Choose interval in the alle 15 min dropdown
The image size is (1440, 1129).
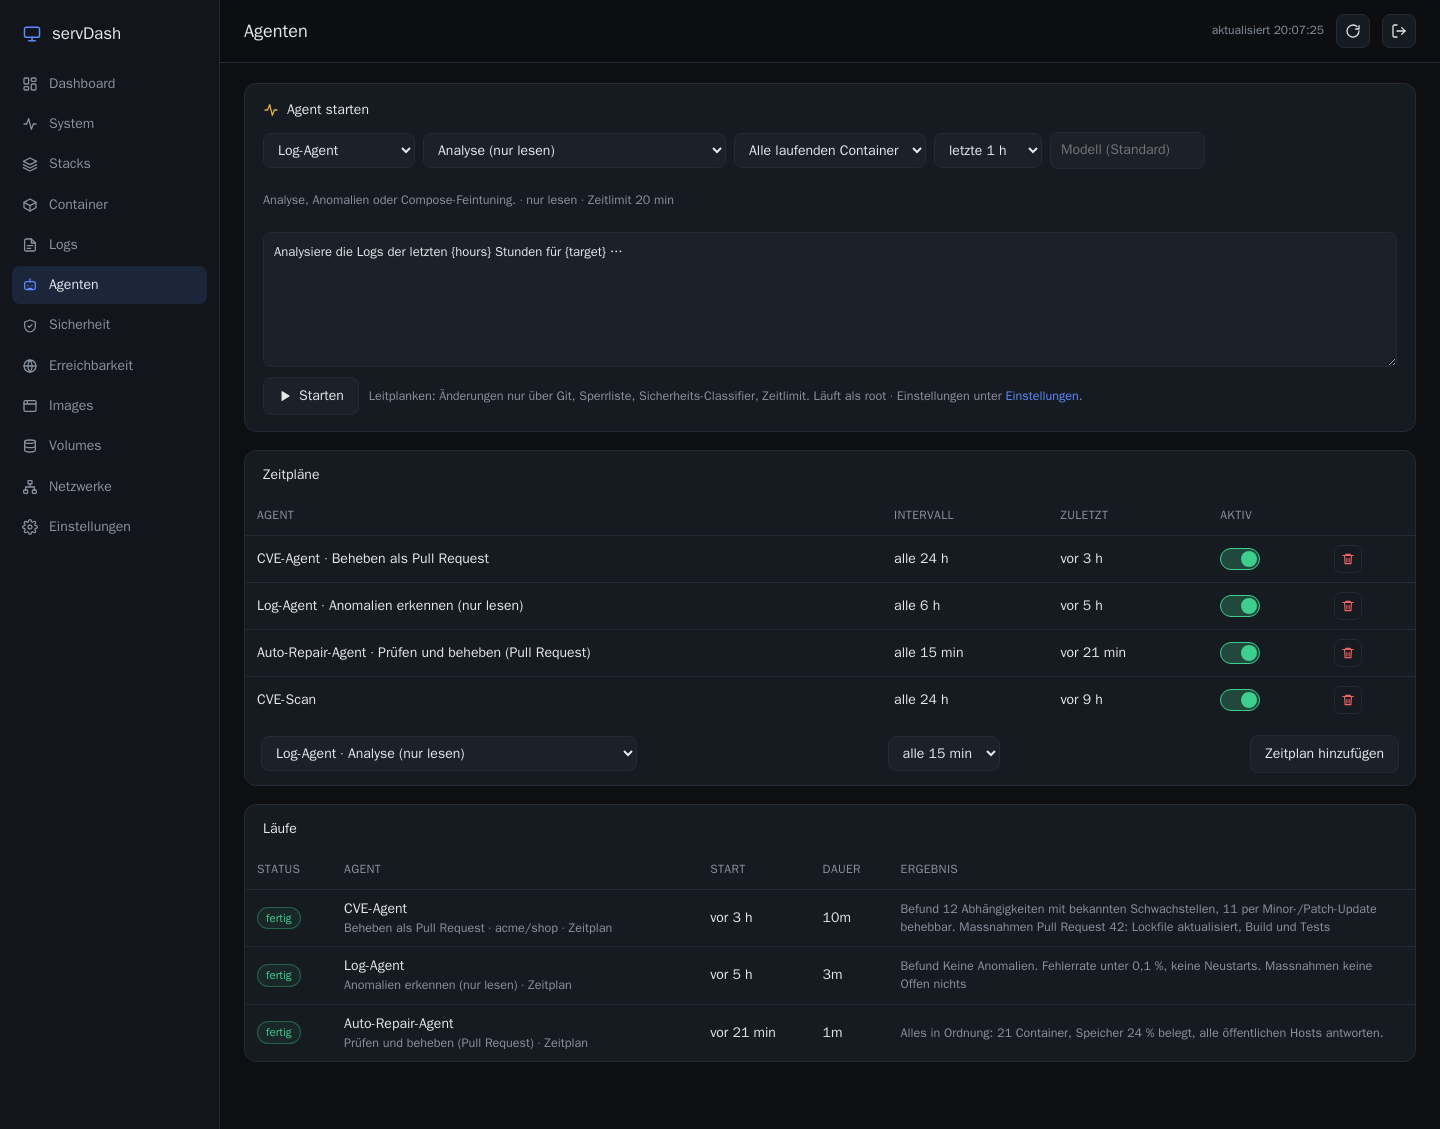[944, 754]
